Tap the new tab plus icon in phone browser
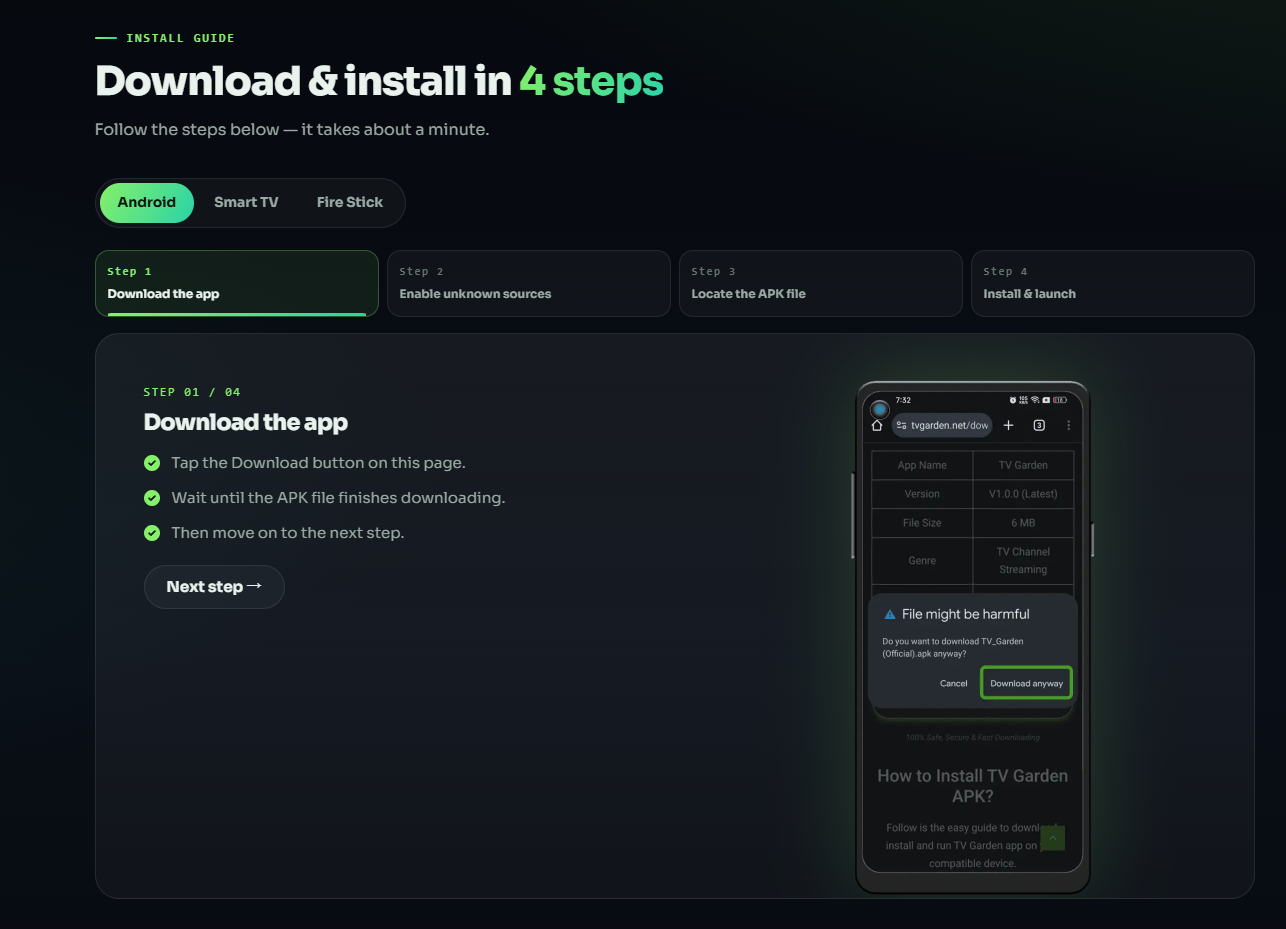 [1008, 425]
